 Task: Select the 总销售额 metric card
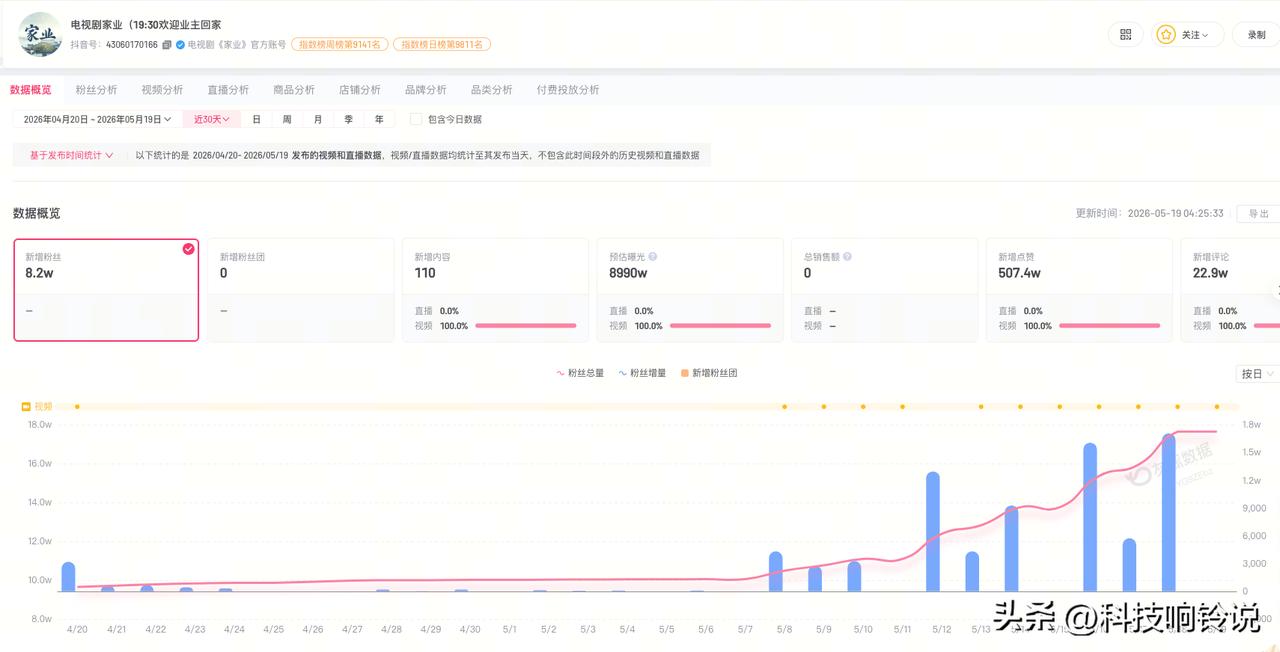(884, 290)
